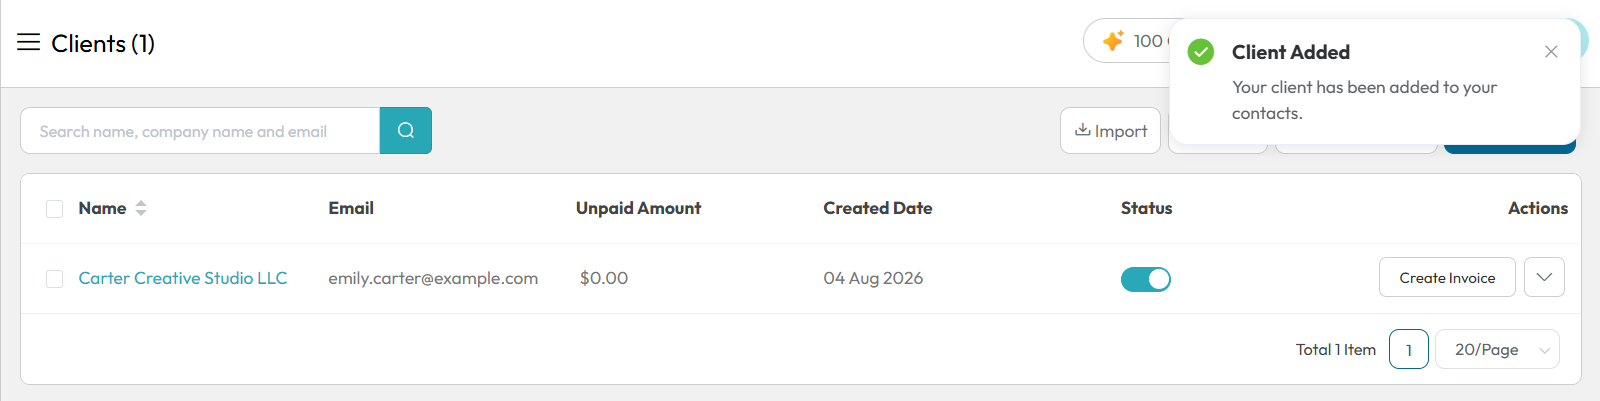Viewport: 1600px width, 401px height.
Task: Click the Import button
Action: point(1110,130)
